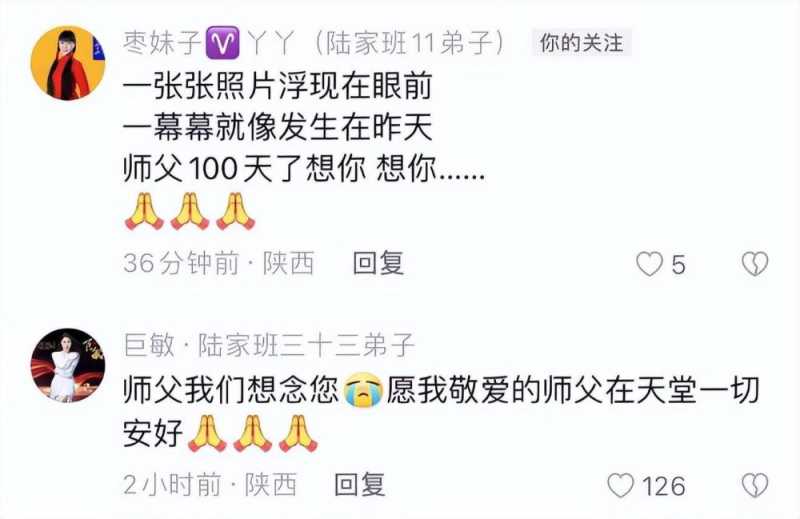This screenshot has height=519, width=800.
Task: Select comment text 一张张照片浮现在眼前
Action: click(x=278, y=86)
